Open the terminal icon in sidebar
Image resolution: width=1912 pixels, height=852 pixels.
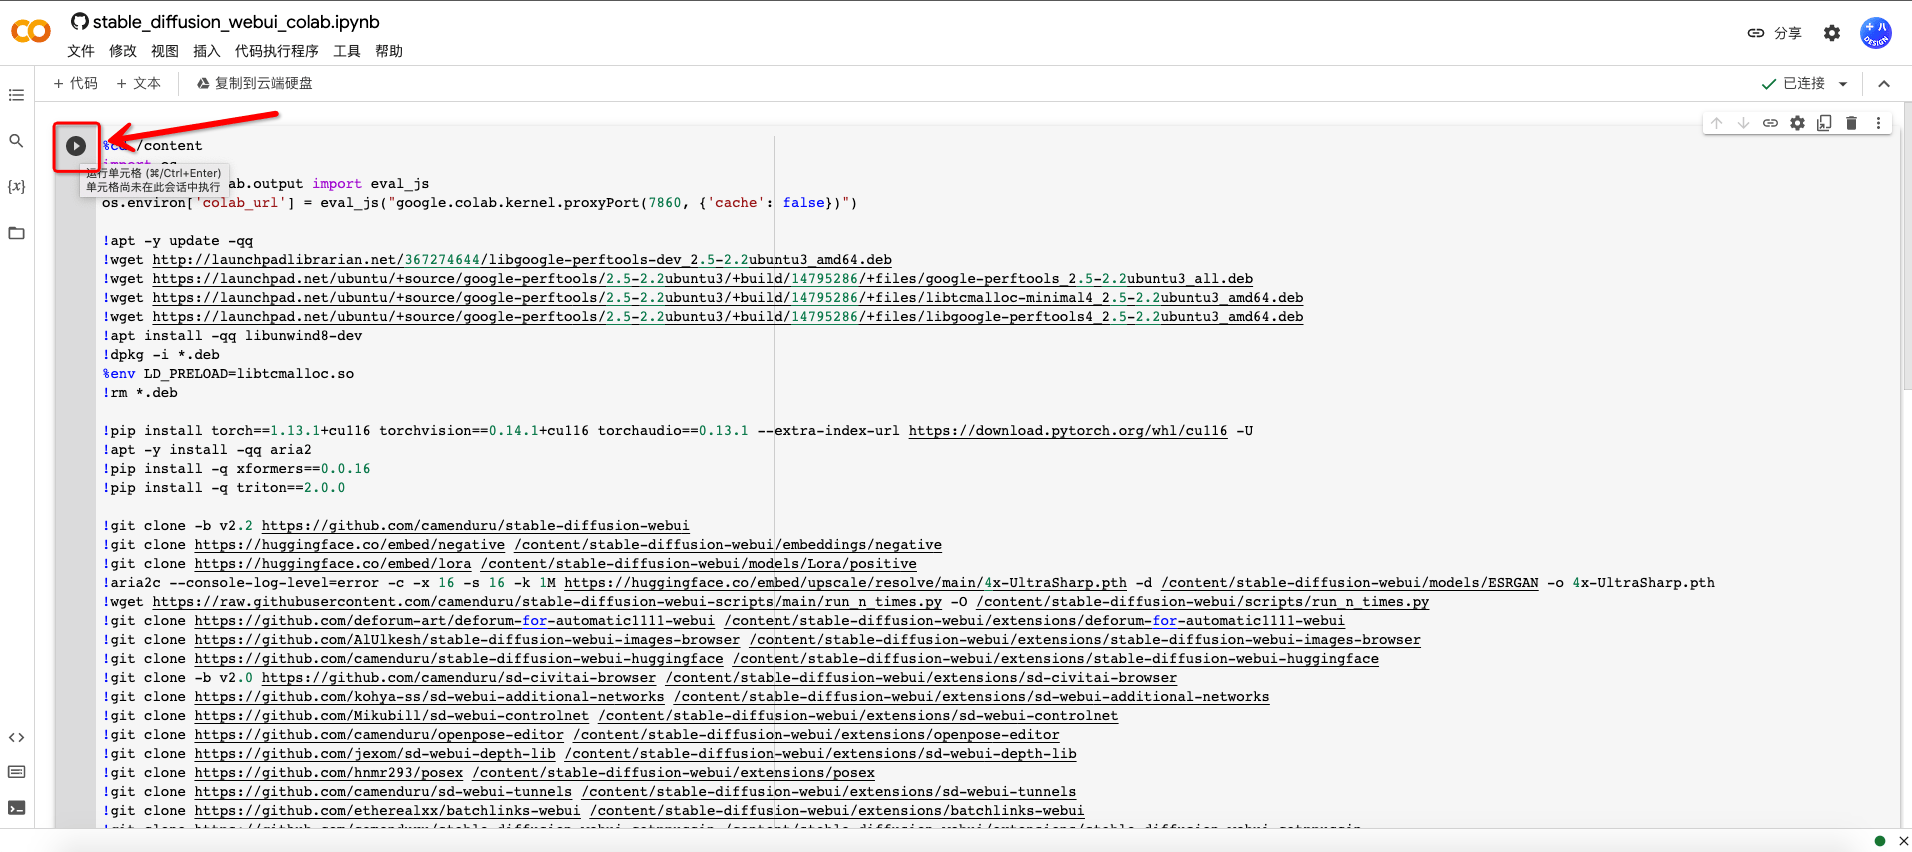tap(16, 808)
